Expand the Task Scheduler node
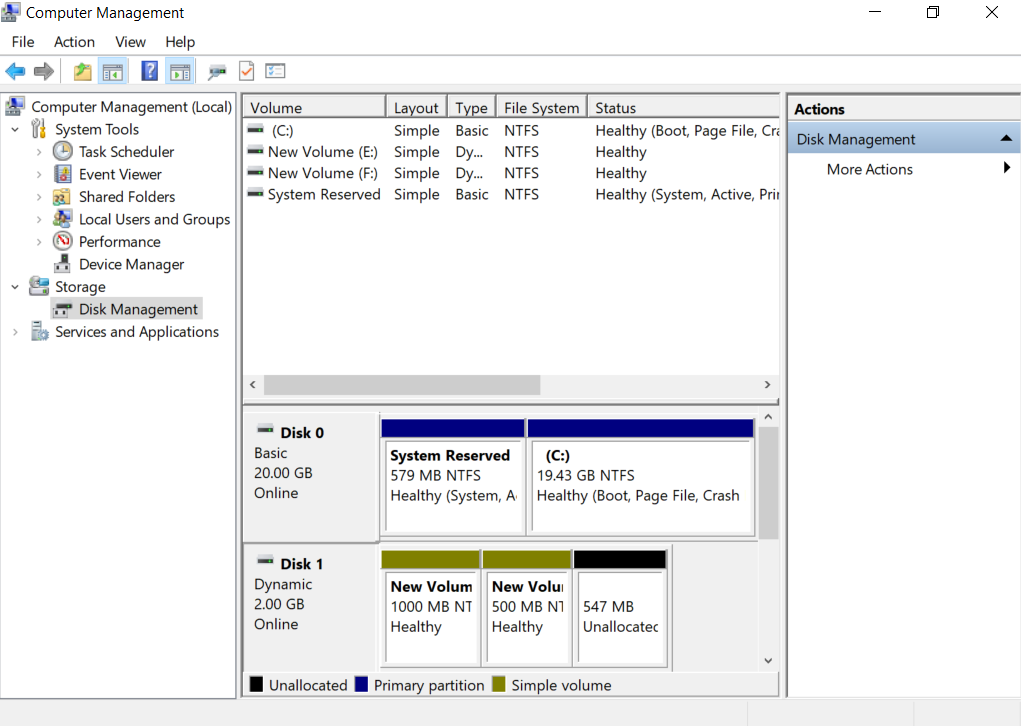This screenshot has height=726, width=1021. click(39, 152)
